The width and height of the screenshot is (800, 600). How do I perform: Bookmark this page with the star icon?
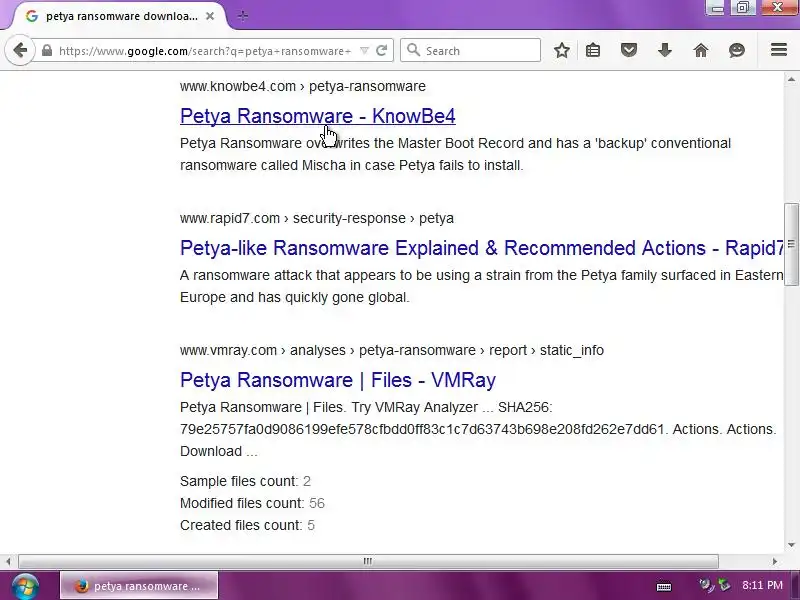pos(562,50)
